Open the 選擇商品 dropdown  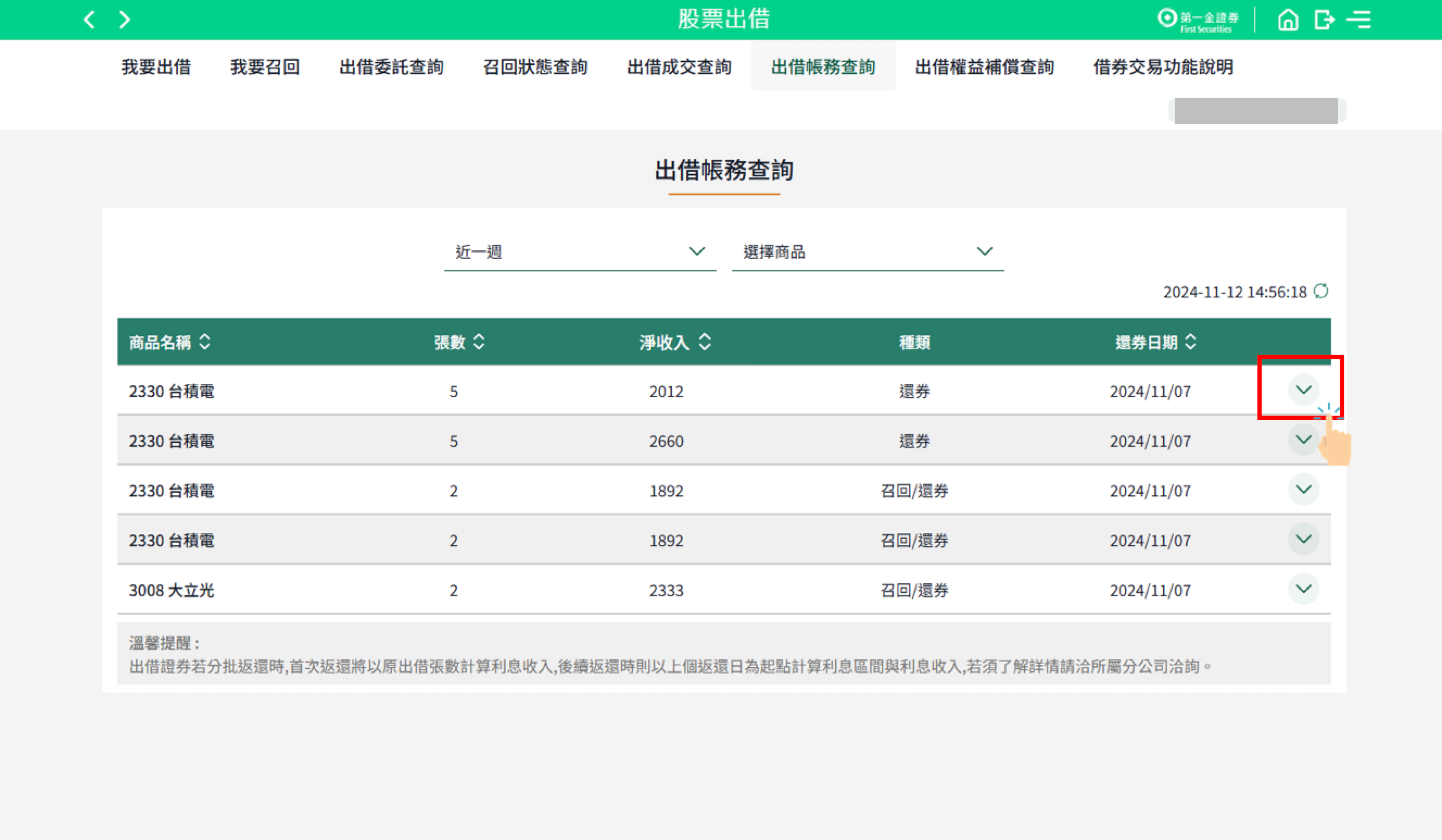[867, 252]
